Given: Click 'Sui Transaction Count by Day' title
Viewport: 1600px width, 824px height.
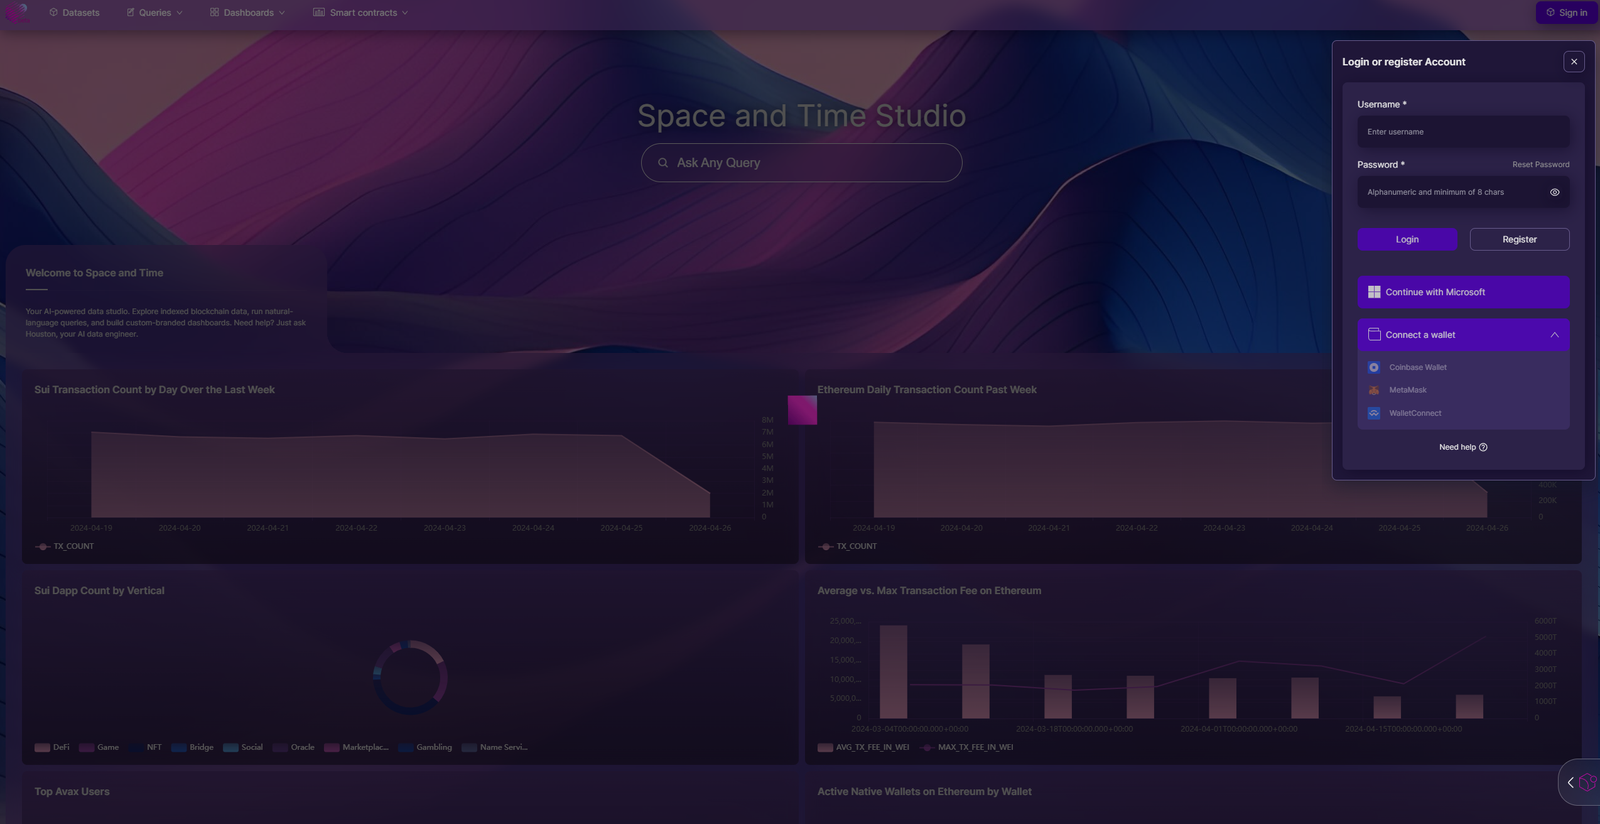Looking at the screenshot, I should (x=154, y=390).
